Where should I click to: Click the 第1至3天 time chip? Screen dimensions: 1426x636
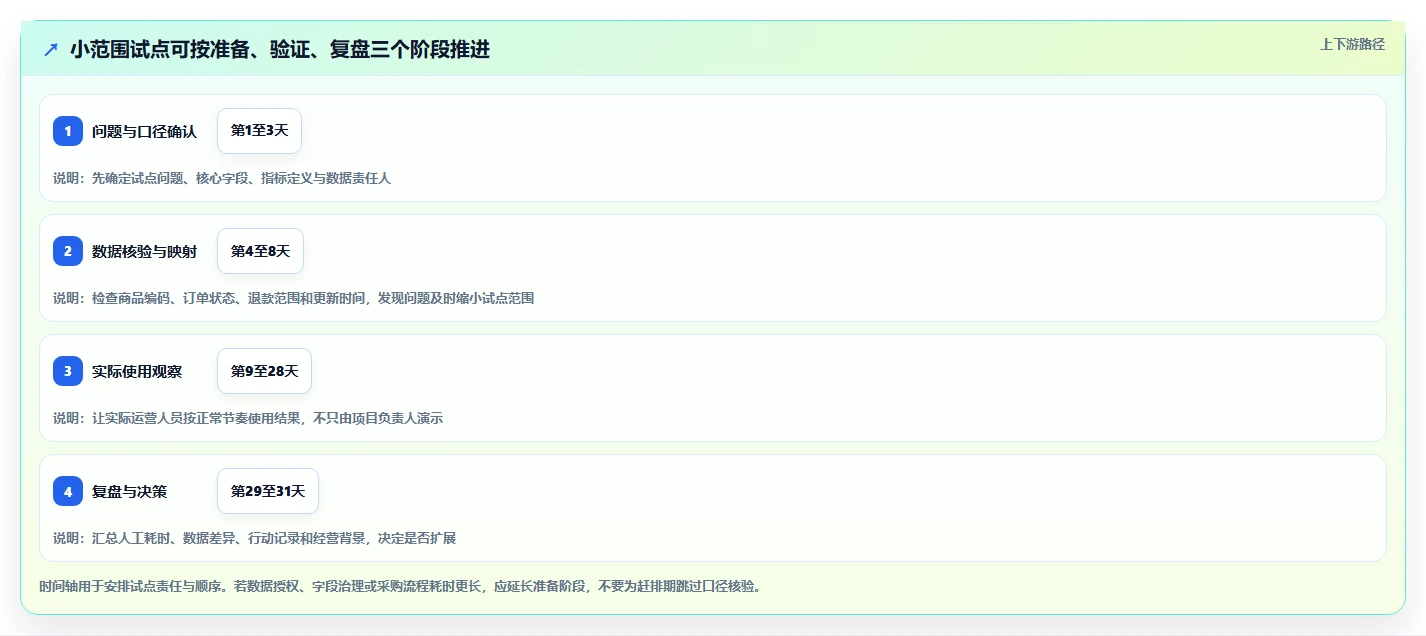259,131
